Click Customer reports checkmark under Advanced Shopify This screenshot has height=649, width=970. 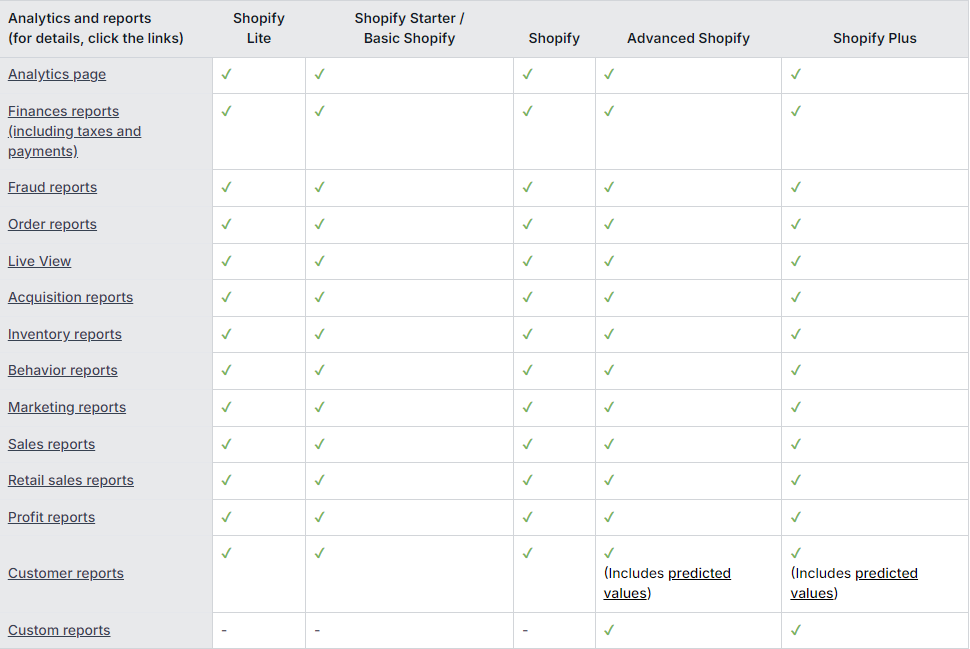coord(609,553)
